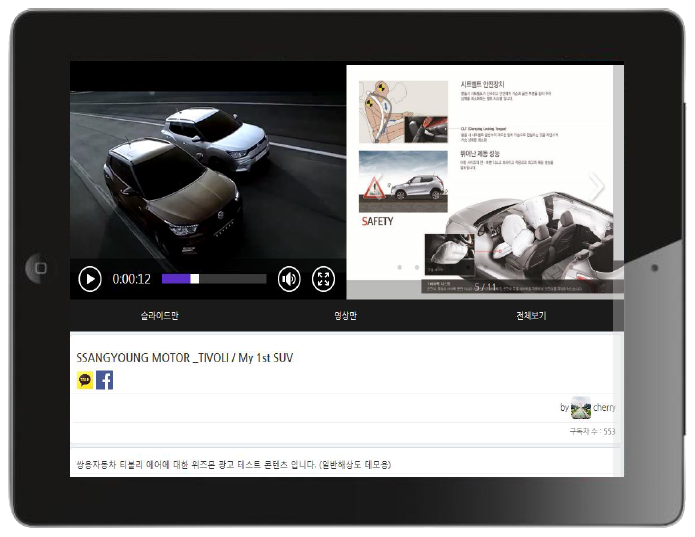Open the cherry author link
The image size is (695, 537).
(604, 408)
